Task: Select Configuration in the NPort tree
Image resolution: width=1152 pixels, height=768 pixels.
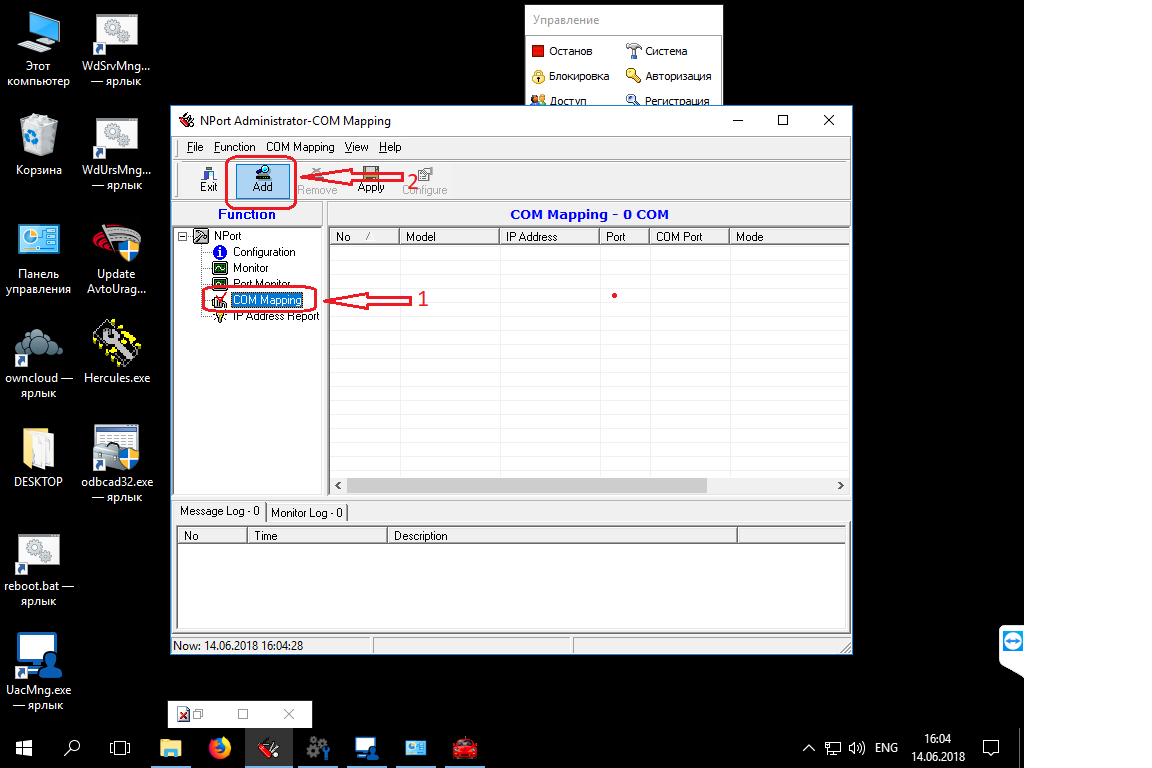Action: click(264, 252)
